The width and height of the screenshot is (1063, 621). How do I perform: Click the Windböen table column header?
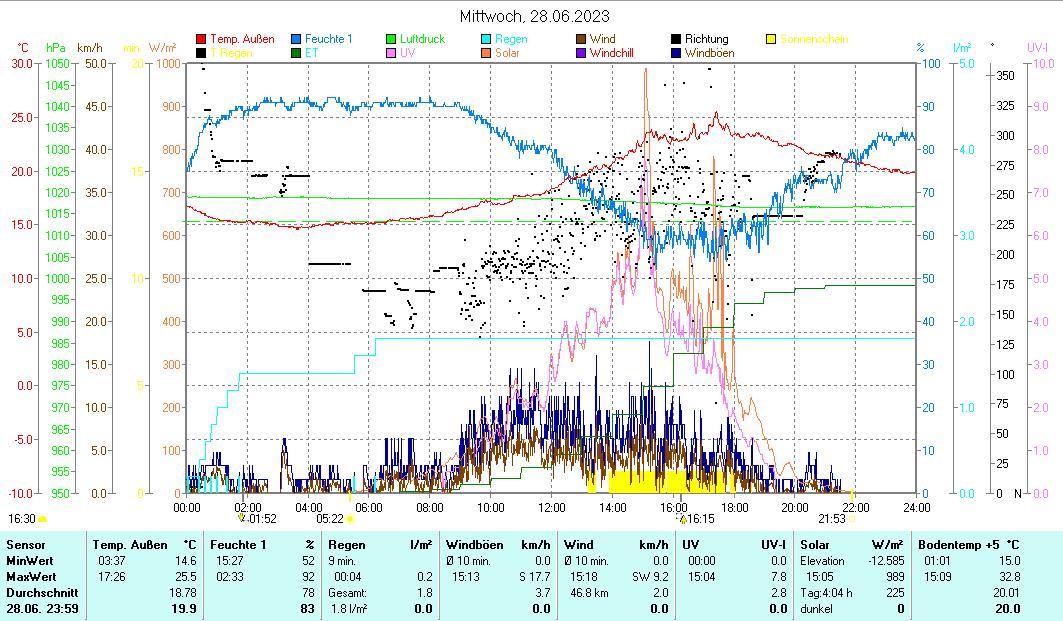pyautogui.click(x=473, y=545)
